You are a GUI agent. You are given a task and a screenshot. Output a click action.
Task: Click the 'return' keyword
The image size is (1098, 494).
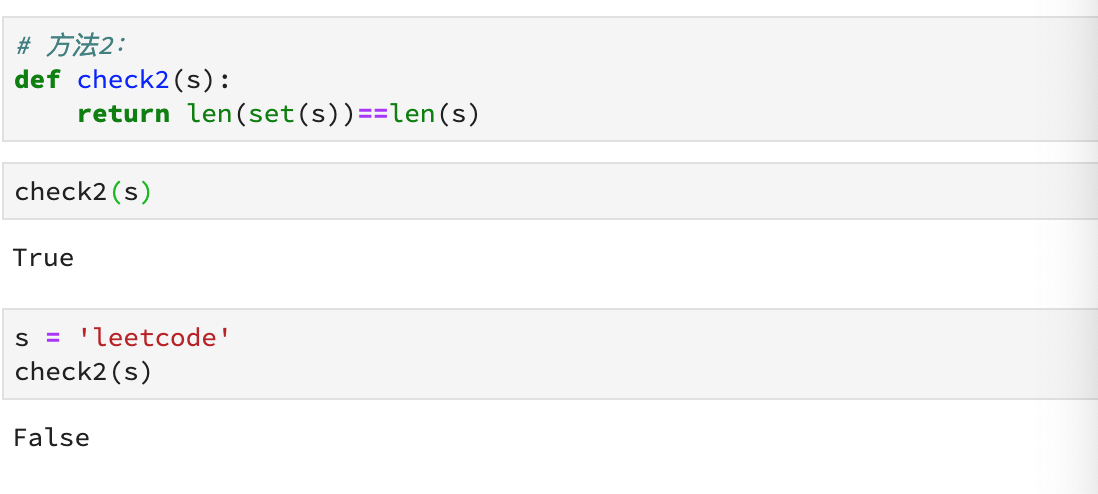[x=123, y=114]
